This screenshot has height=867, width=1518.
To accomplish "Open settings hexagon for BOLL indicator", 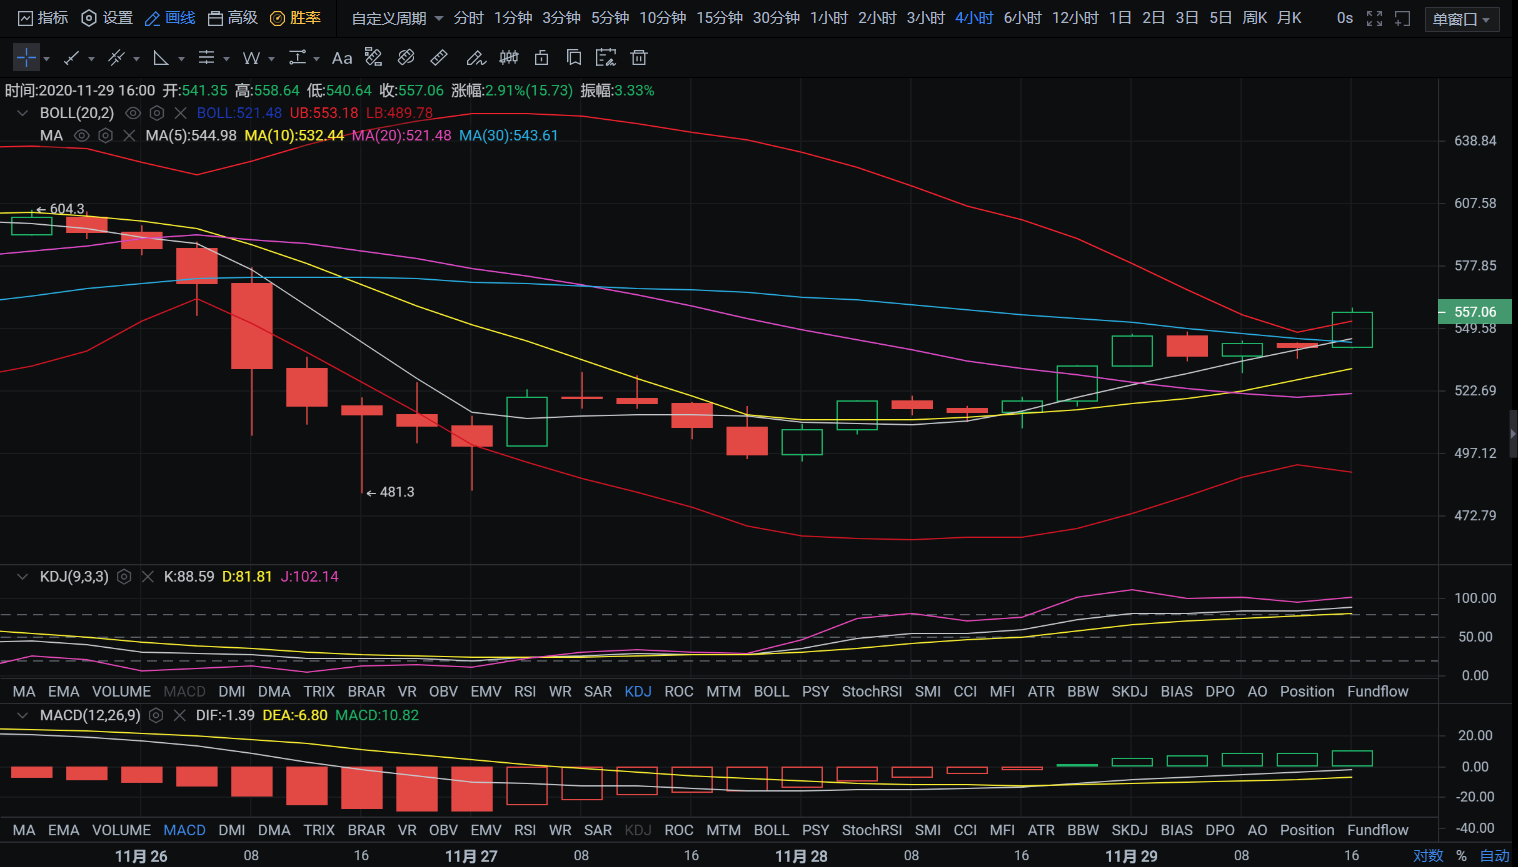I will (157, 113).
